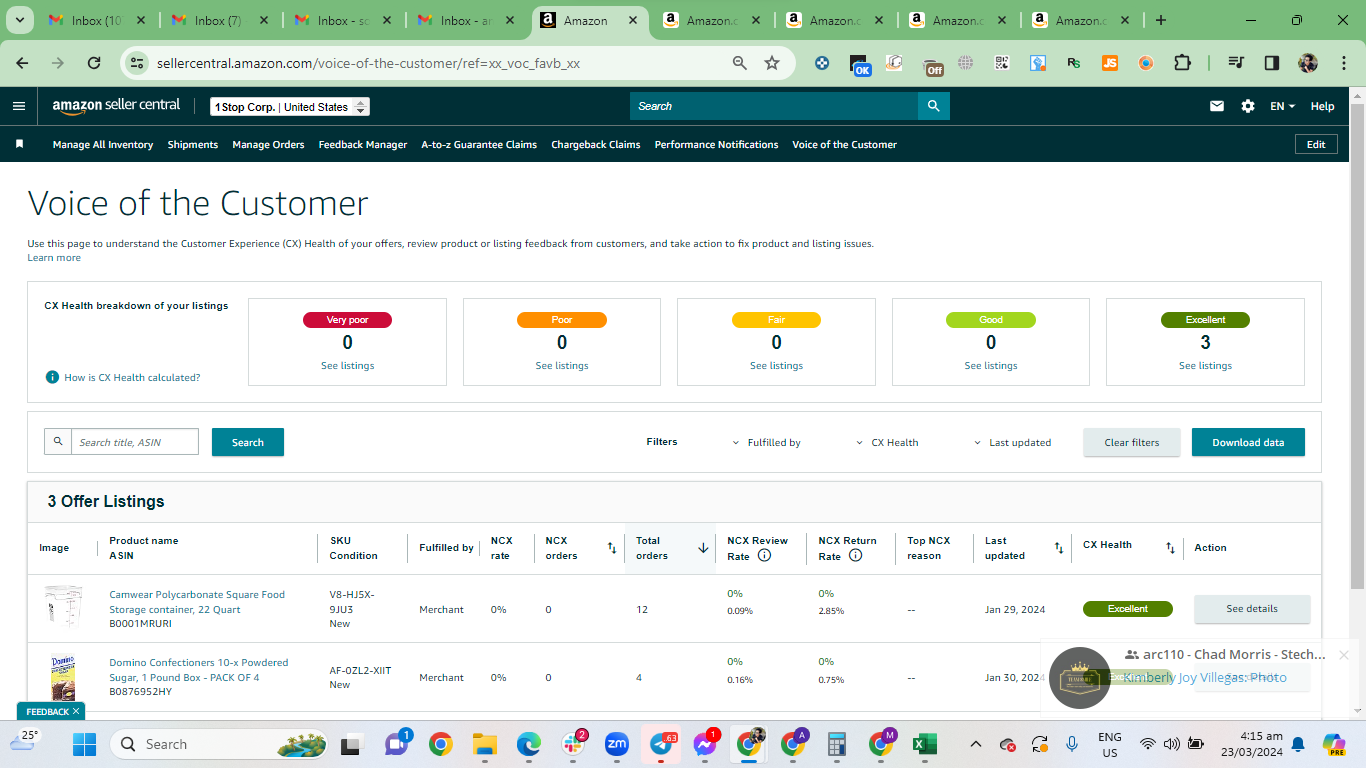Viewport: 1366px width, 768px height.
Task: Expand the CX Health filter dropdown
Action: pyautogui.click(x=887, y=442)
